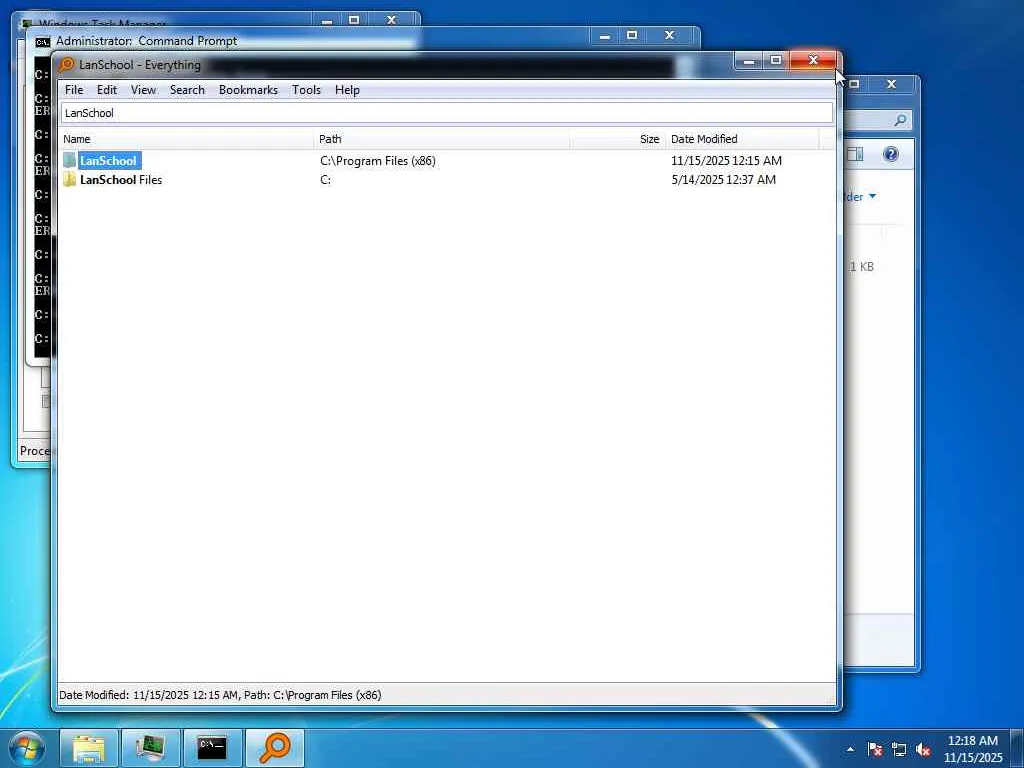This screenshot has width=1024, height=768.
Task: Click date 11/15/2025 12:15 AM cell
Action: point(726,161)
